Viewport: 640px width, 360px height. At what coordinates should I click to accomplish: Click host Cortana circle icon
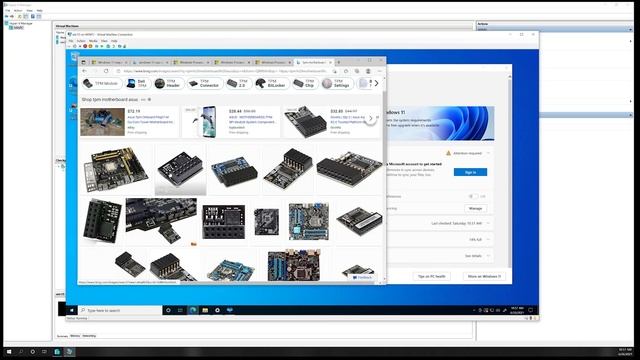click(x=33, y=351)
